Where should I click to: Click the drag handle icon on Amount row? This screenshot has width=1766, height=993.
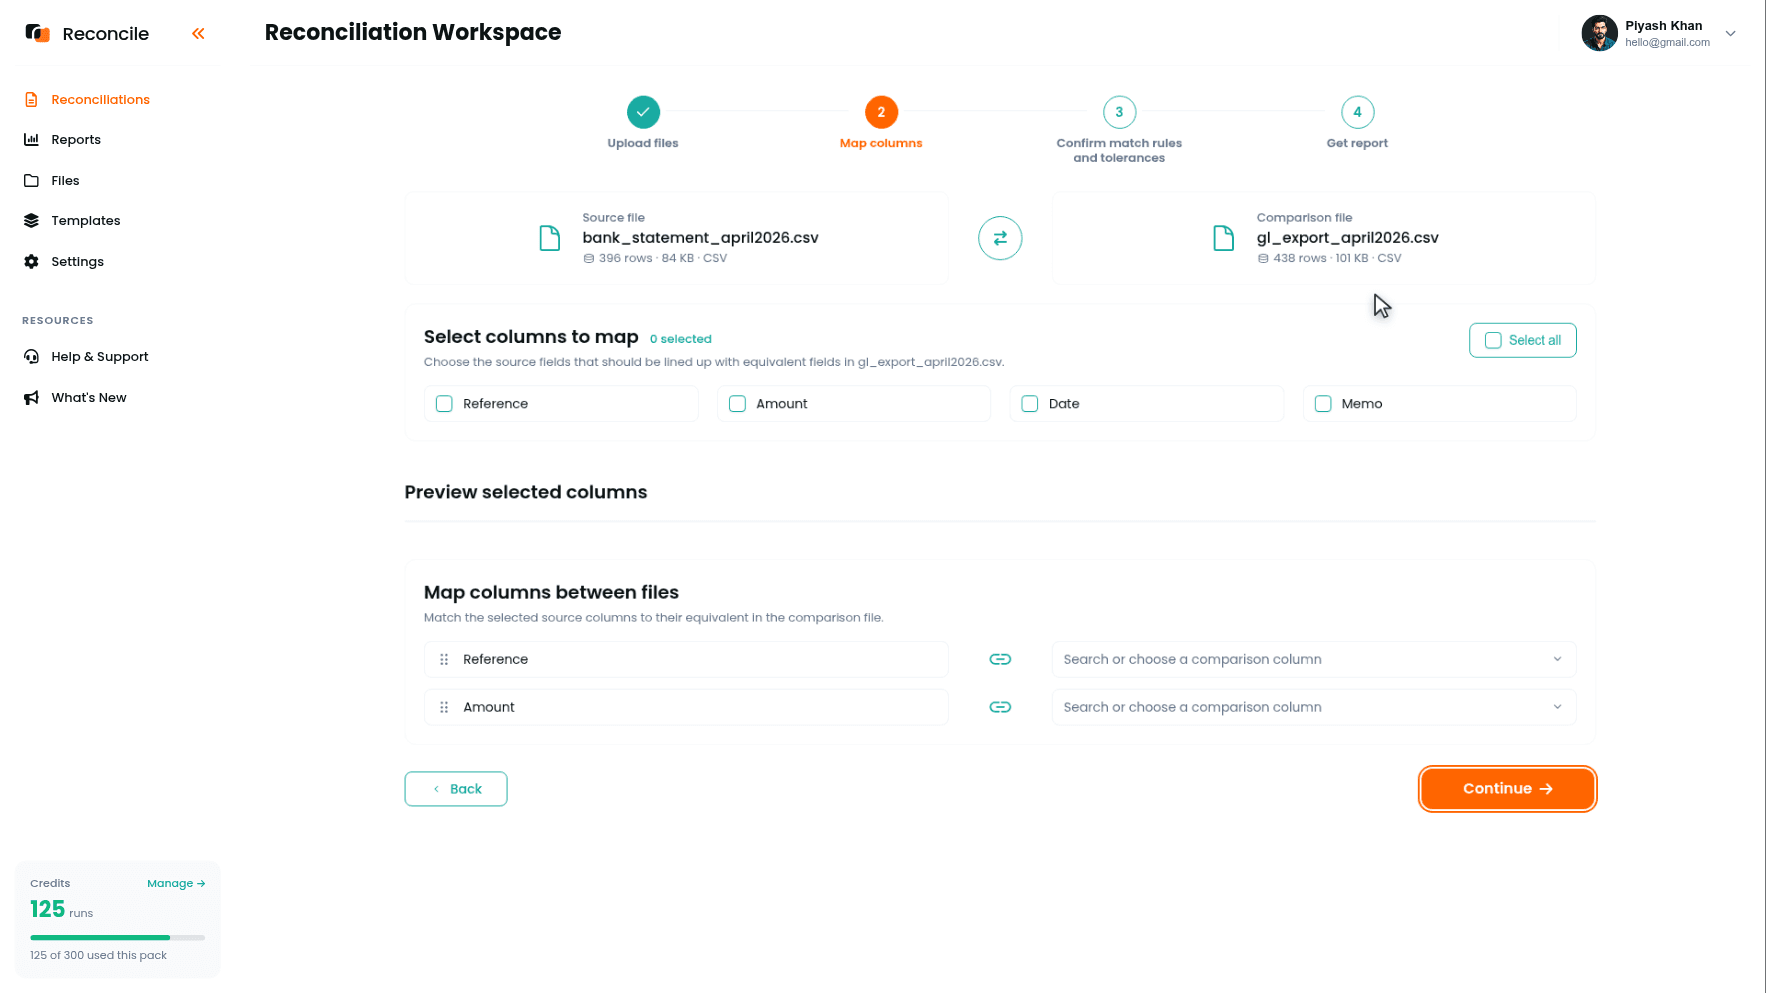[444, 707]
